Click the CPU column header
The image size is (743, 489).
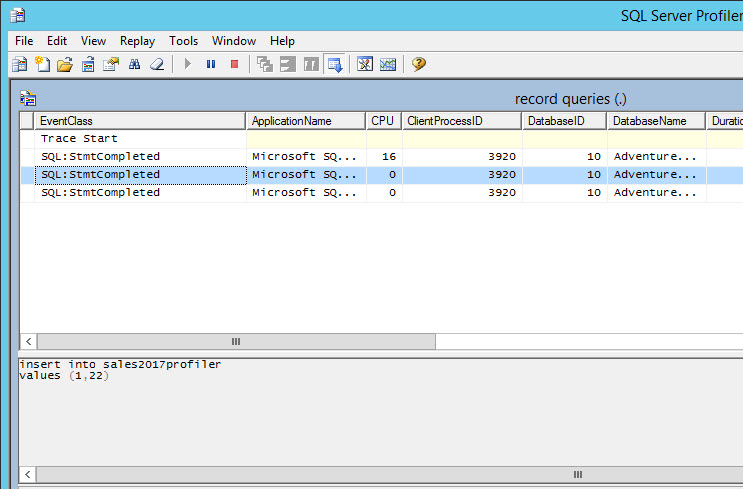[384, 121]
